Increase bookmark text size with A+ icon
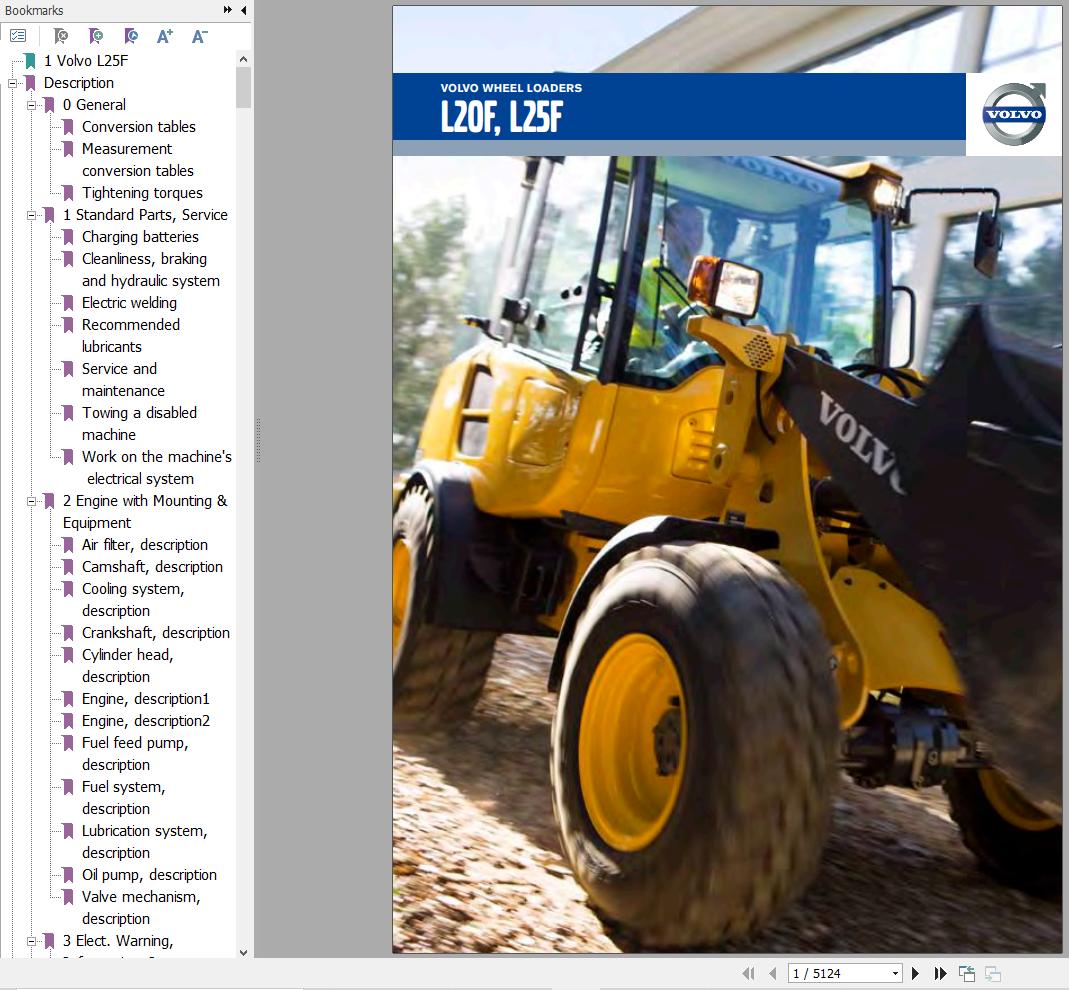 tap(164, 35)
